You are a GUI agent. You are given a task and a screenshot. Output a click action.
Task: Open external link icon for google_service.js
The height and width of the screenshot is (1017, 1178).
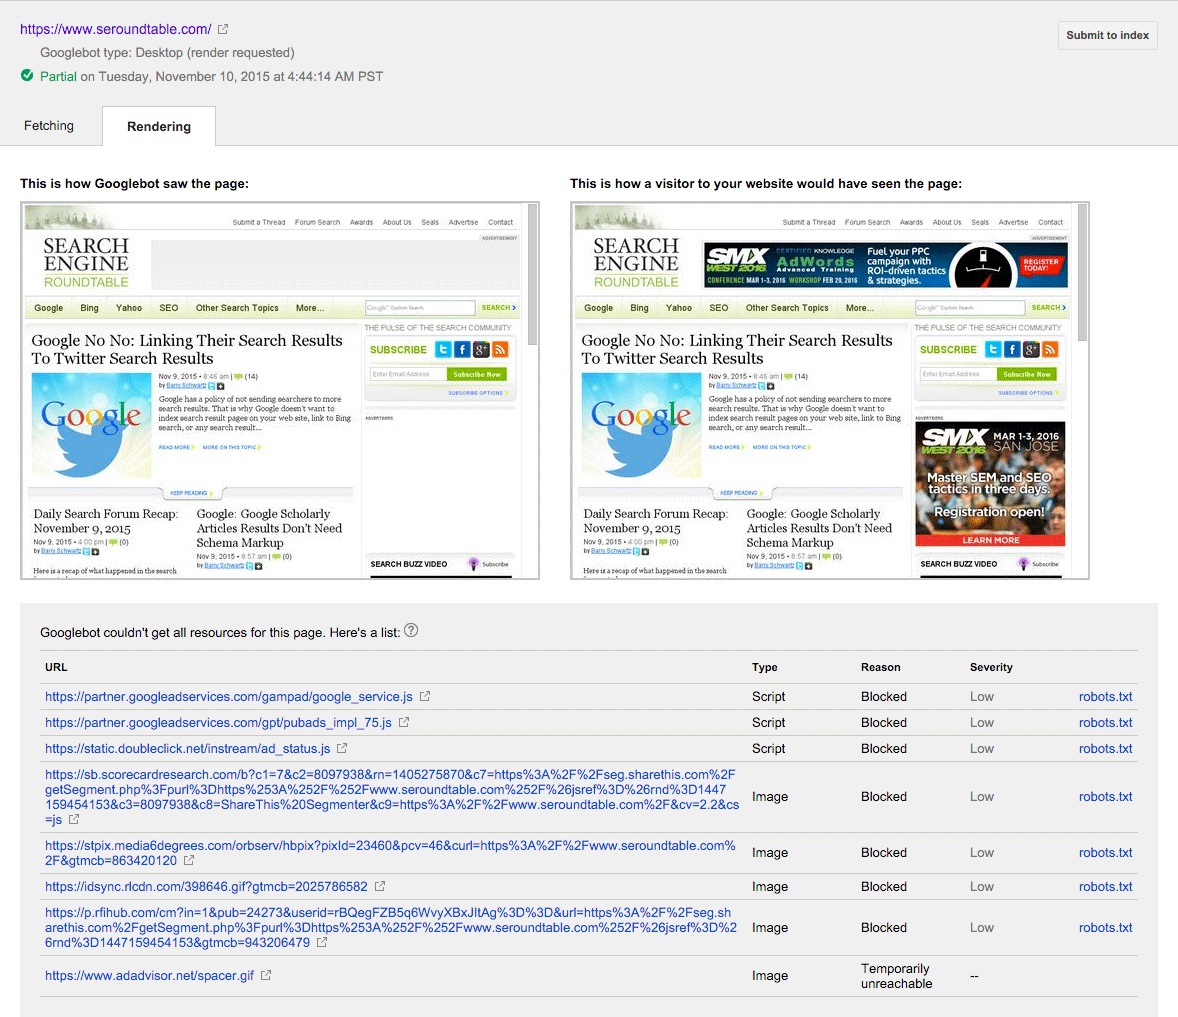(425, 696)
